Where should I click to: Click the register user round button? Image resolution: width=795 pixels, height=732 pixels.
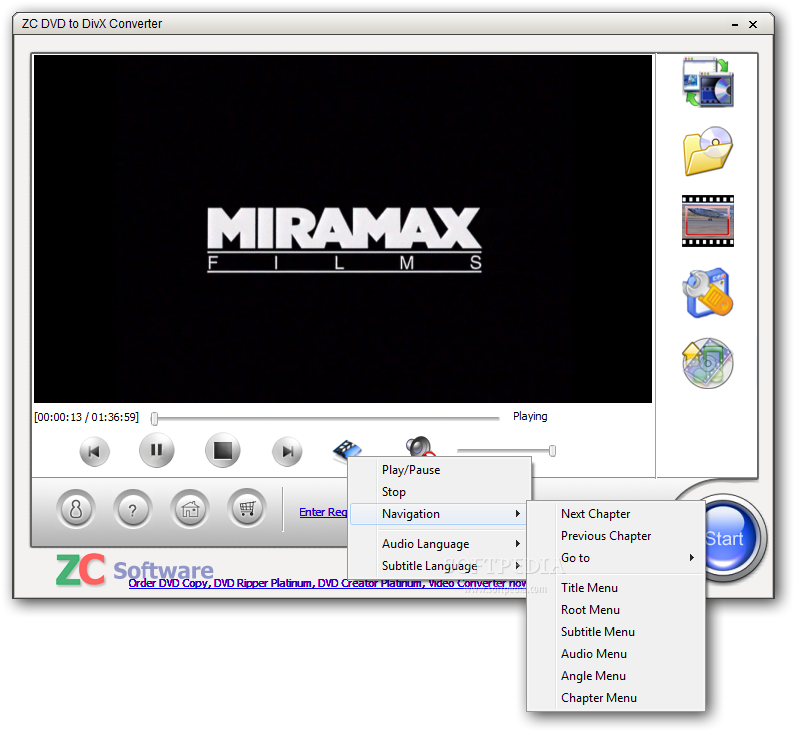76,509
